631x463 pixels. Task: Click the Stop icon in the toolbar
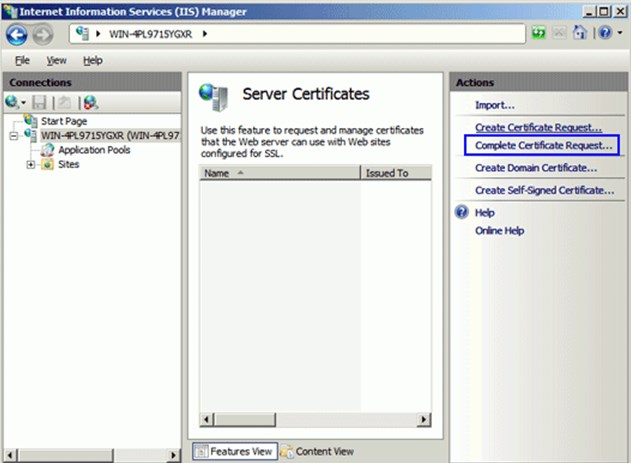pyautogui.click(x=559, y=33)
